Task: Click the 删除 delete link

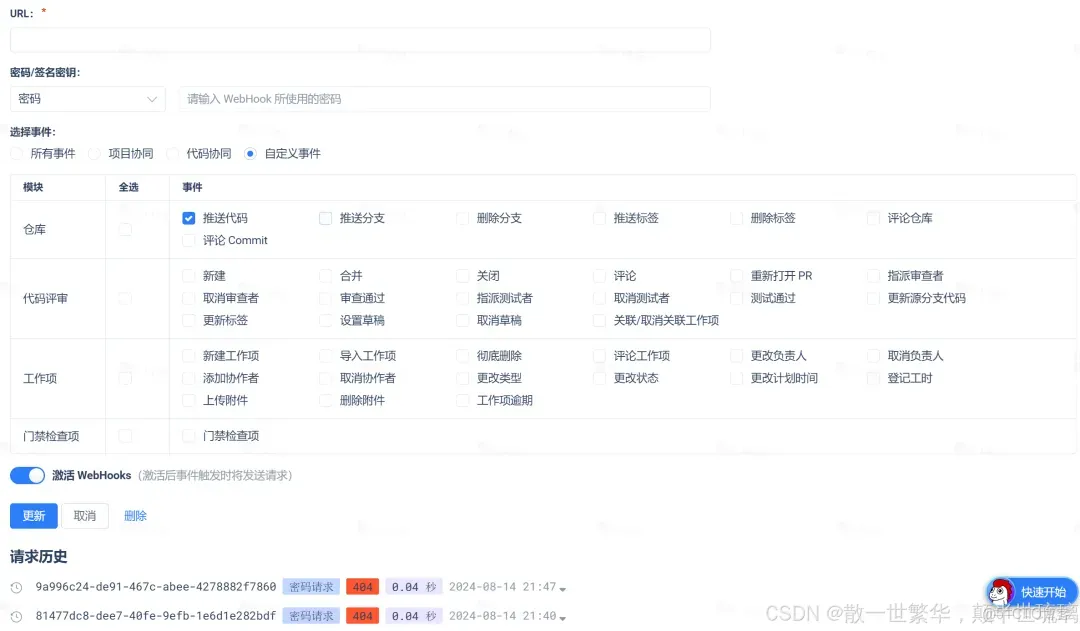Action: 135,515
